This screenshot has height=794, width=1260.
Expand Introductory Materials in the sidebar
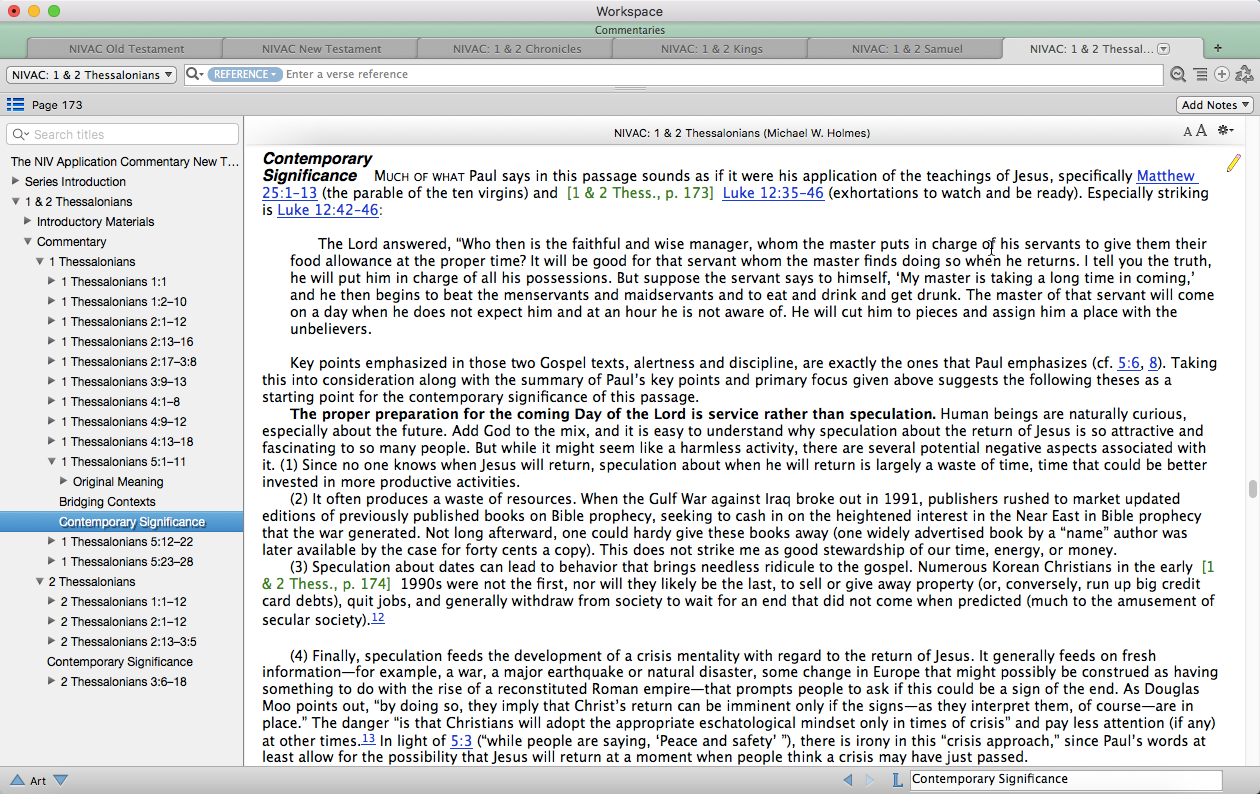point(28,221)
